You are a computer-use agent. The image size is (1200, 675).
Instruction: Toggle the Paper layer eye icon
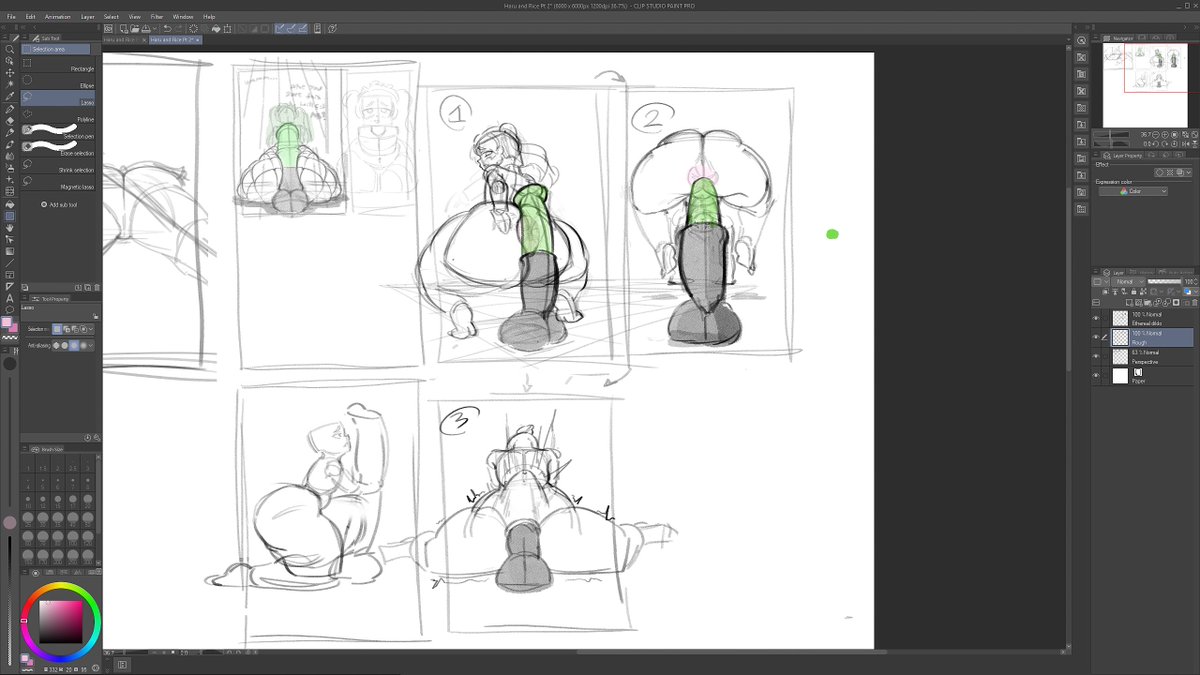pos(1096,375)
